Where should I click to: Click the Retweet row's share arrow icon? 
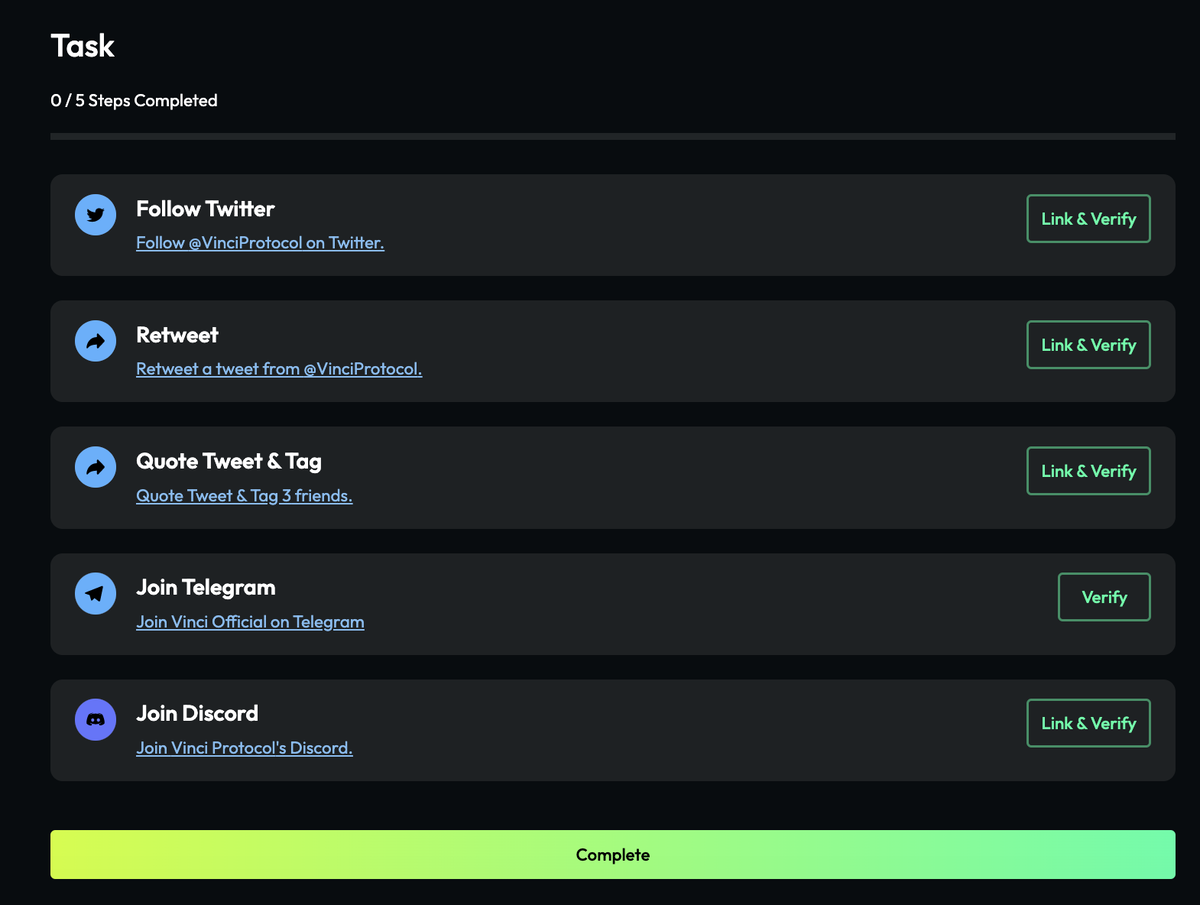[95, 341]
